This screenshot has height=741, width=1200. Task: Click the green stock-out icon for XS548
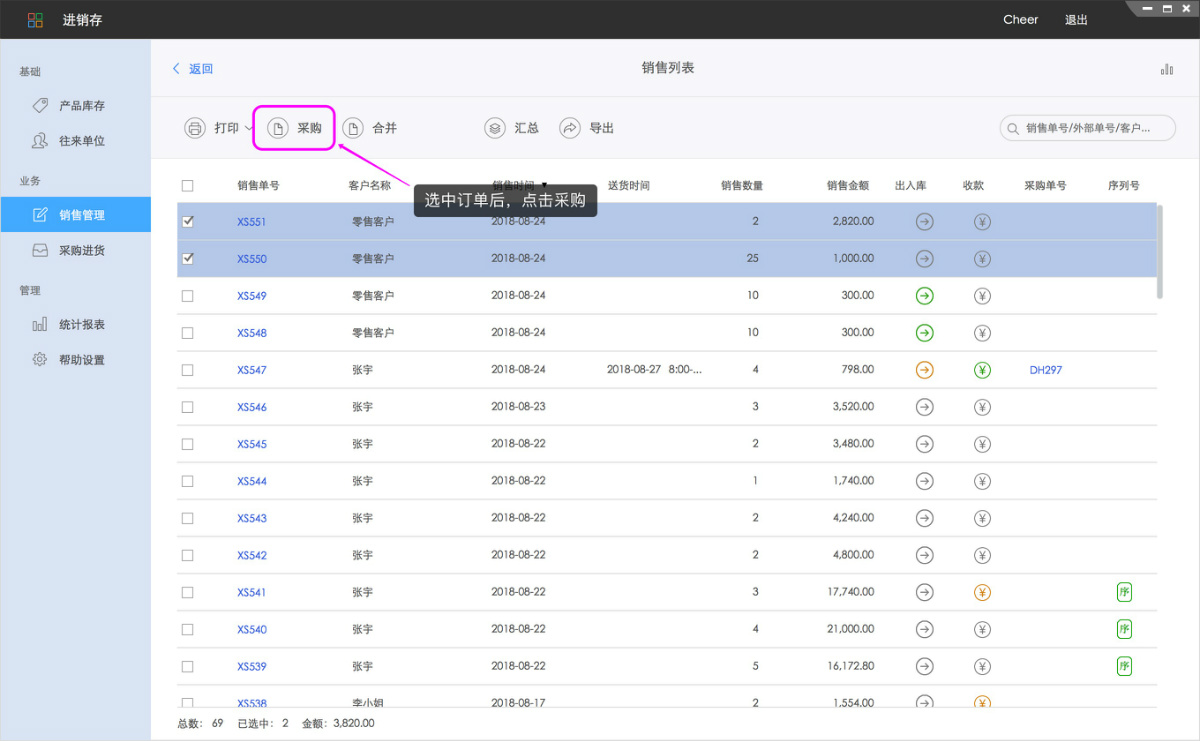(x=925, y=333)
